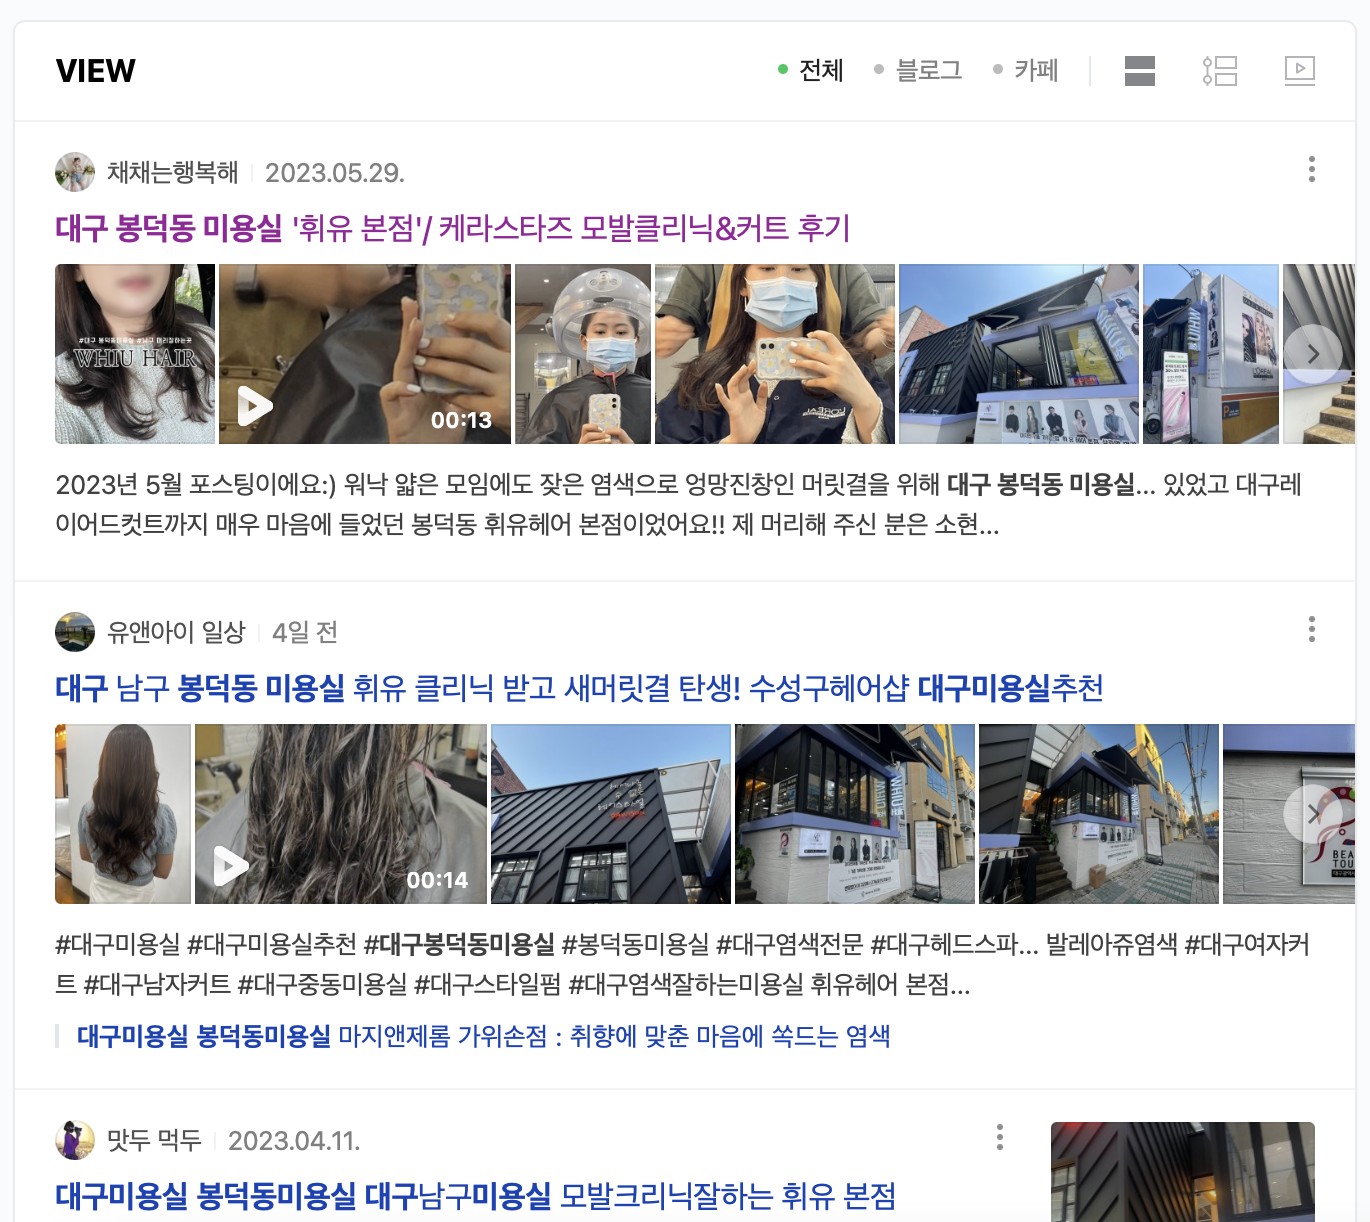The height and width of the screenshot is (1222, 1370).
Task: Select the 카페 filter option
Action: (x=1025, y=70)
